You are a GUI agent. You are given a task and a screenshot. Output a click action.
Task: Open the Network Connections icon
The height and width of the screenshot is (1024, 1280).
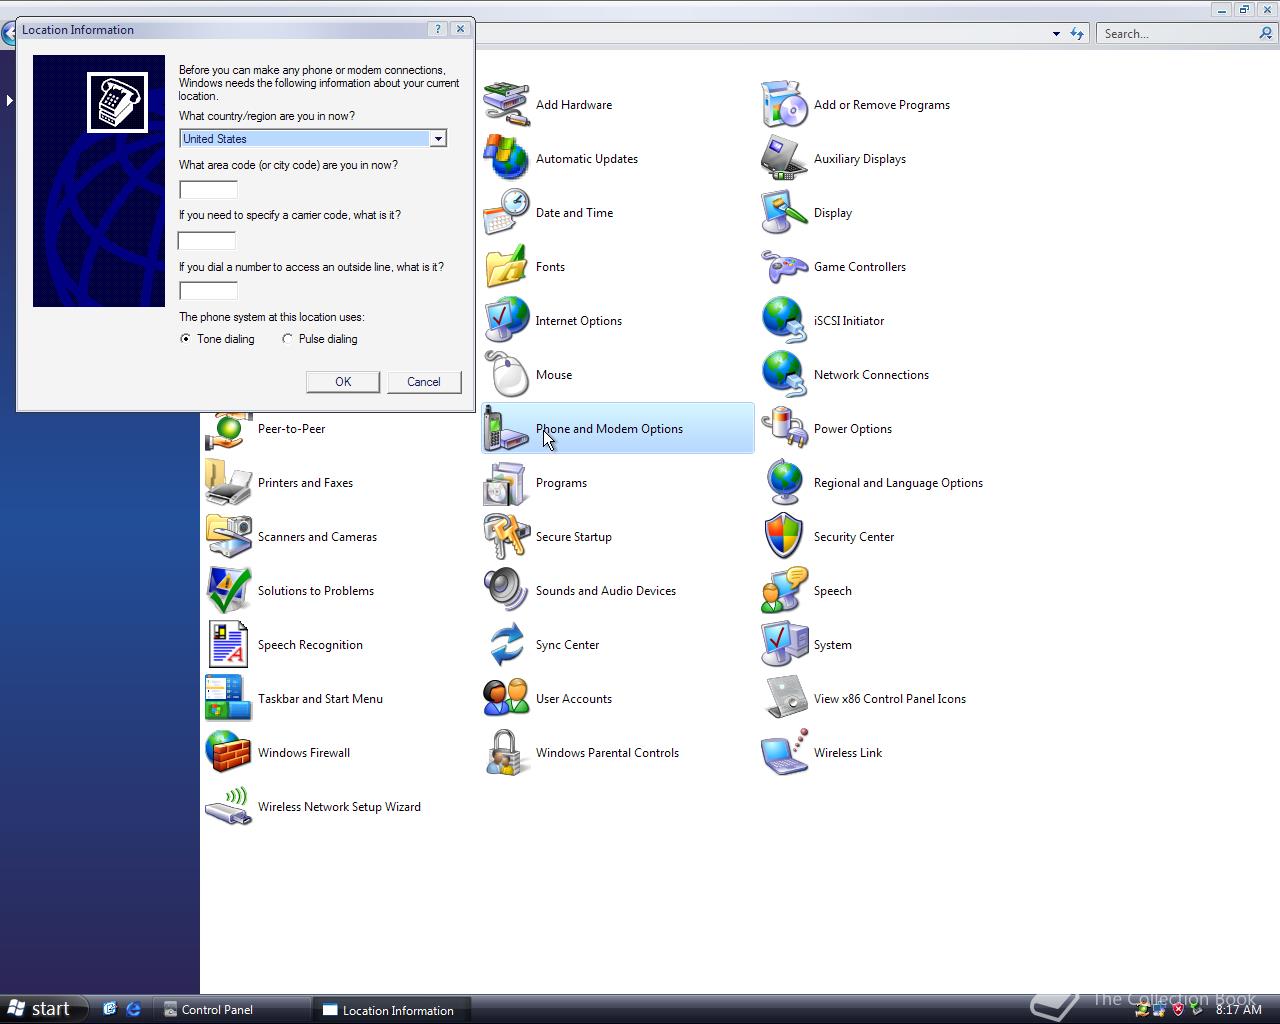784,374
